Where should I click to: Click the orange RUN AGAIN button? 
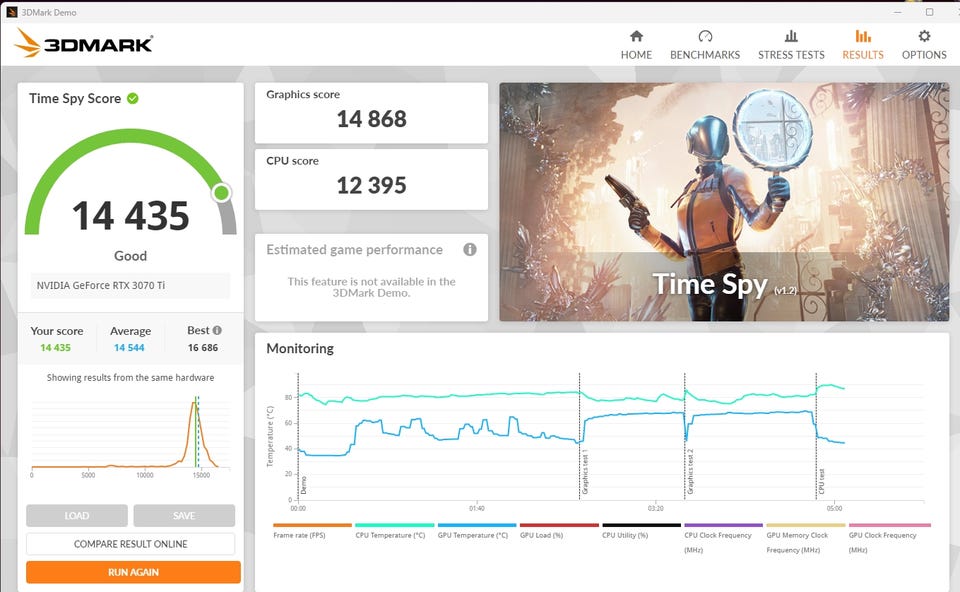133,572
